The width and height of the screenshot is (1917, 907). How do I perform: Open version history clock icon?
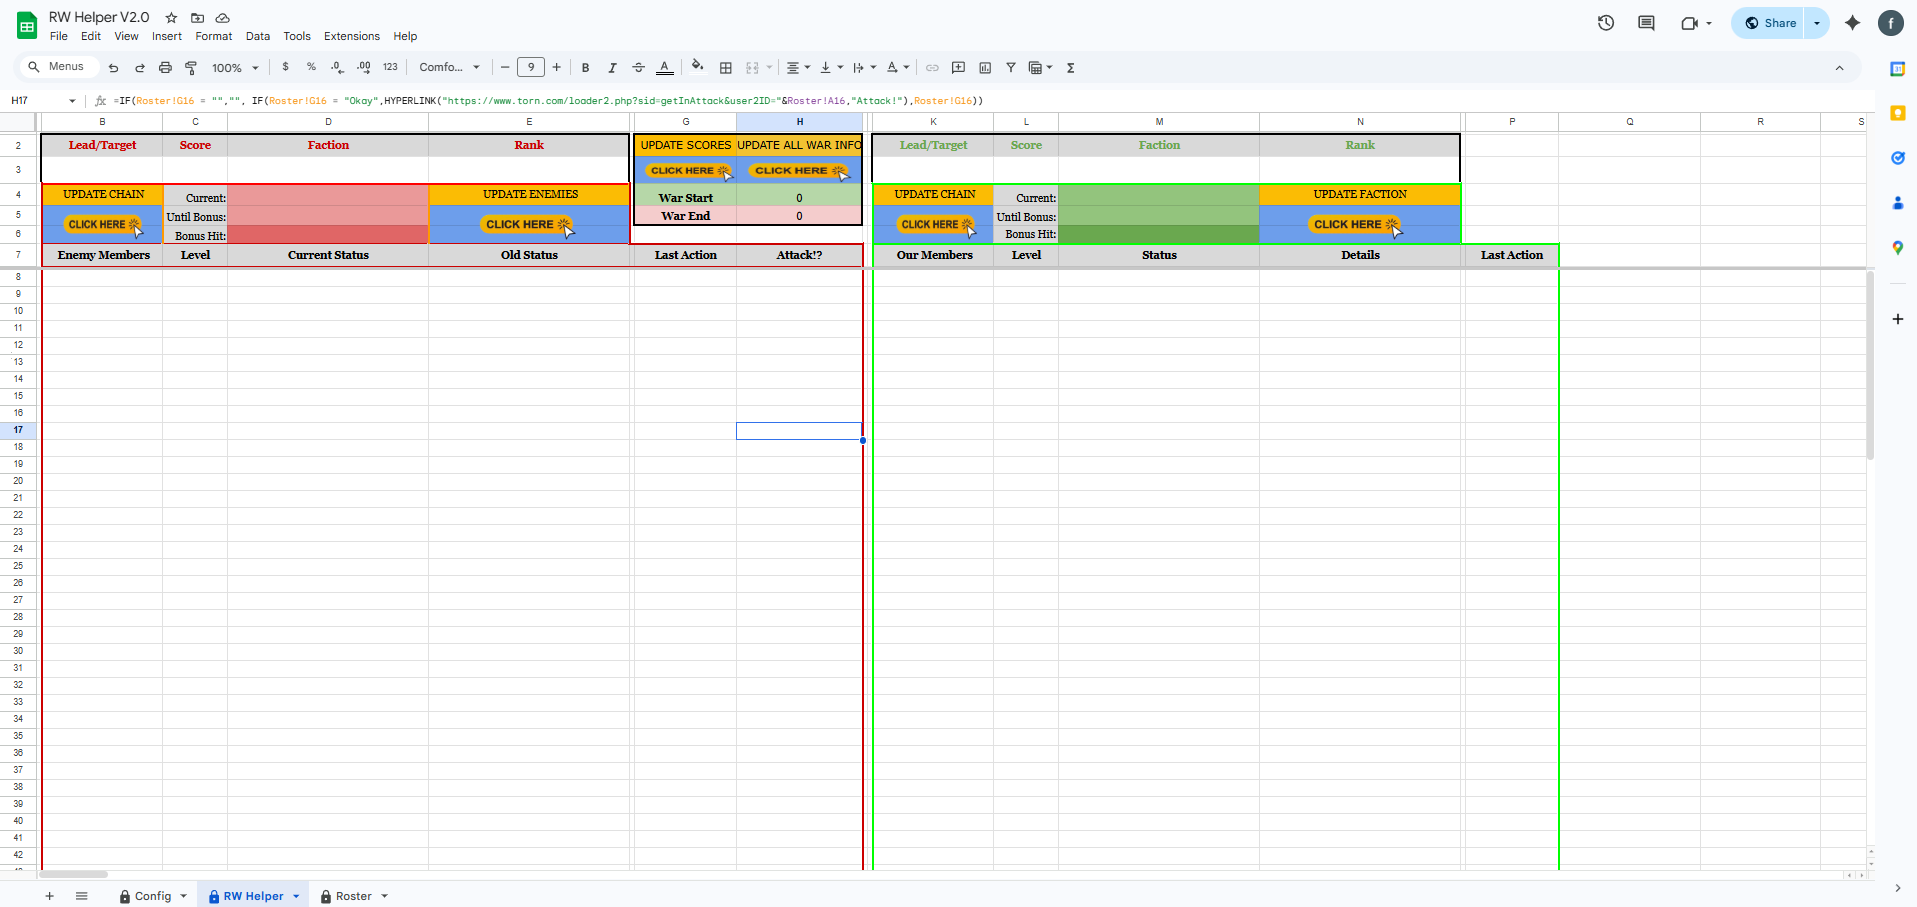click(1606, 23)
